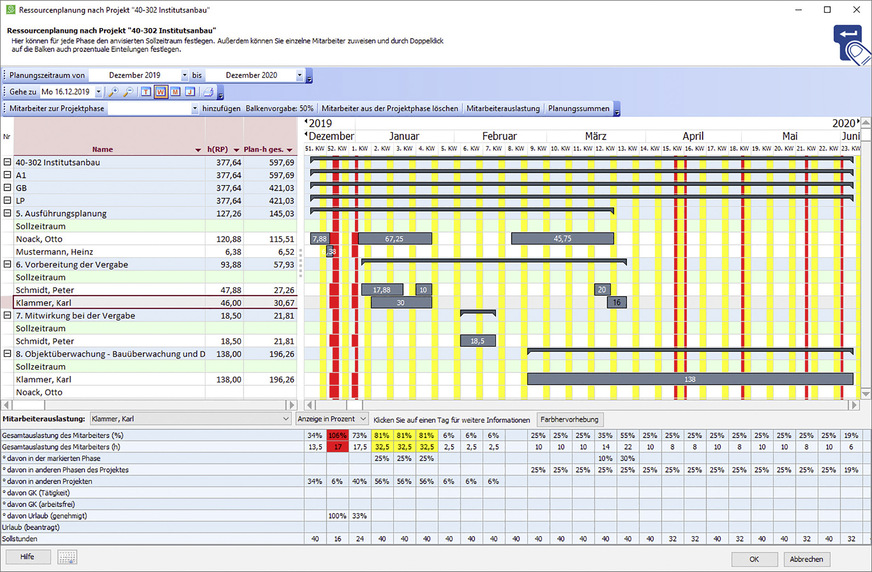The width and height of the screenshot is (872, 572).
Task: Collapse the 5. Ausführungsplanung phase
Action: (x=7, y=213)
